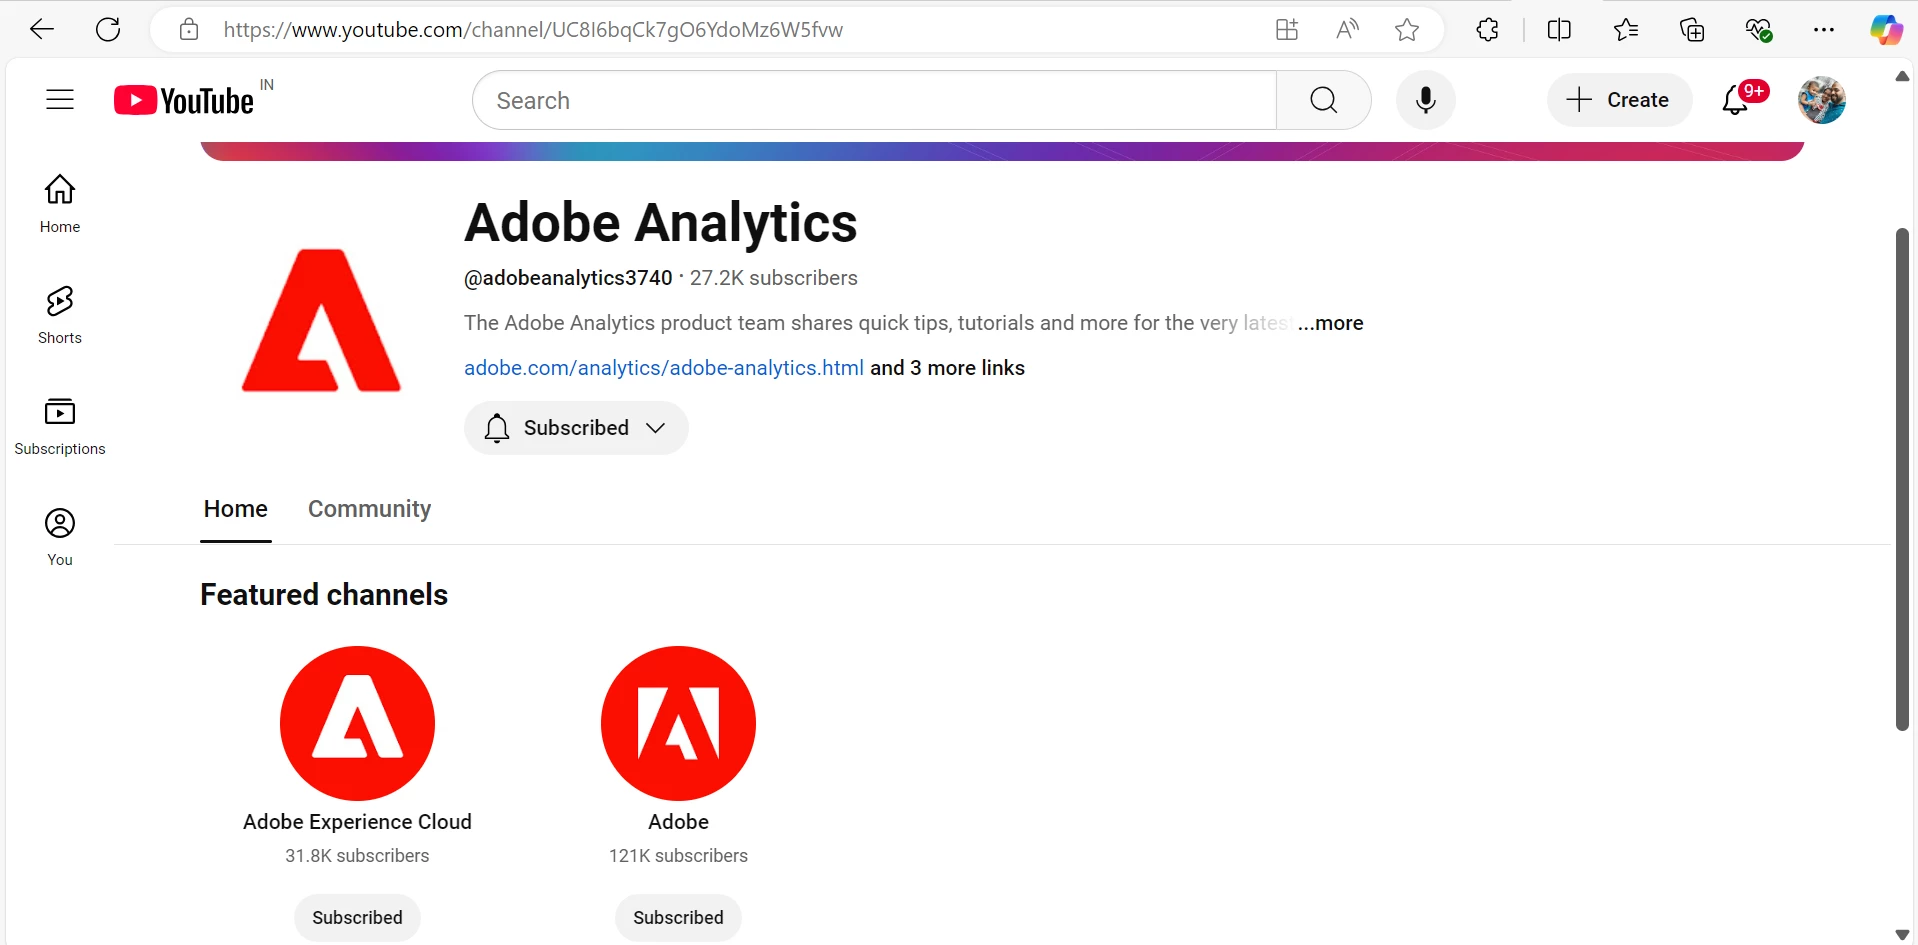
Task: Open Adobe featured channel avatar
Action: click(678, 723)
